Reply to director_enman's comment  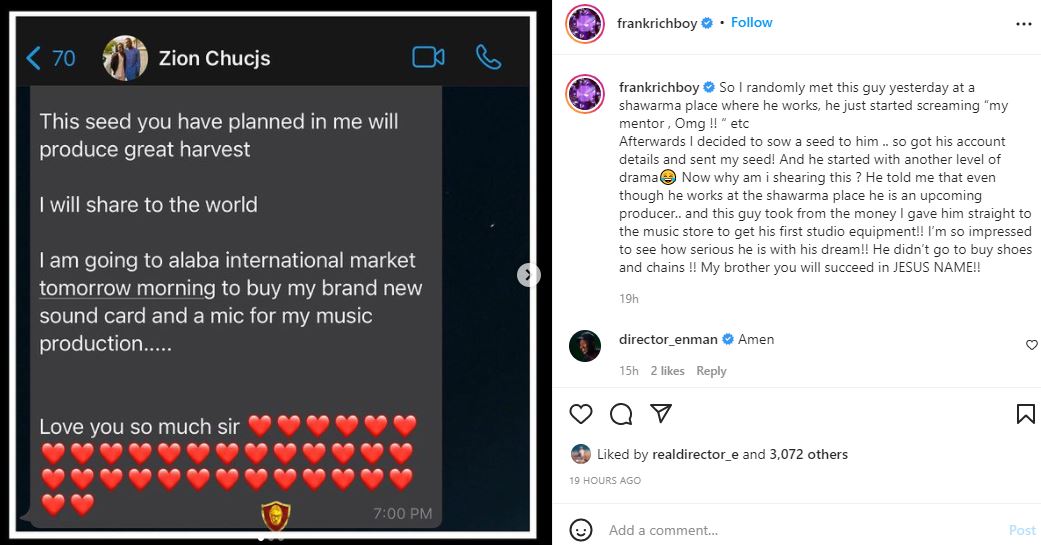[x=711, y=371]
